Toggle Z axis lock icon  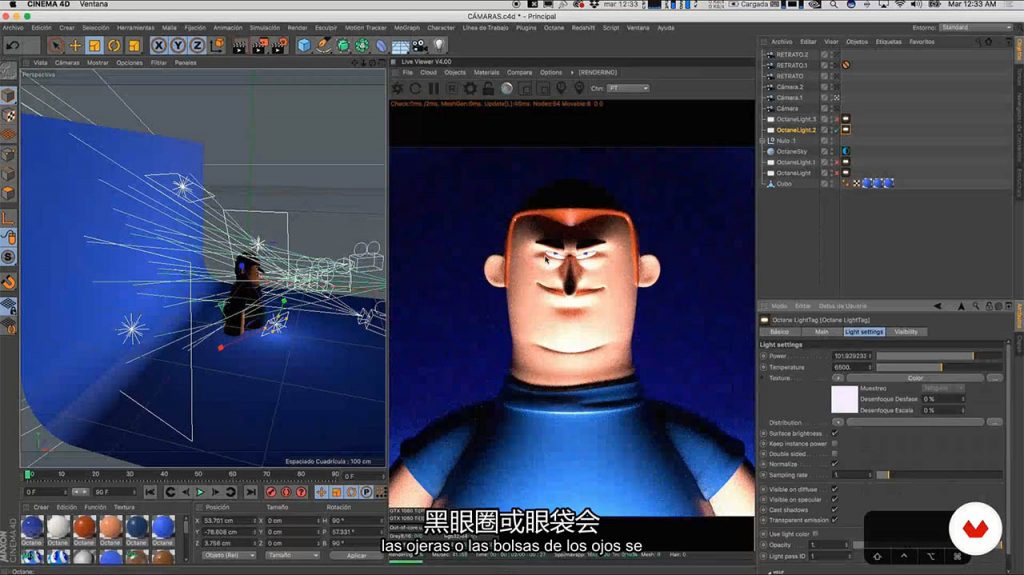coord(197,45)
